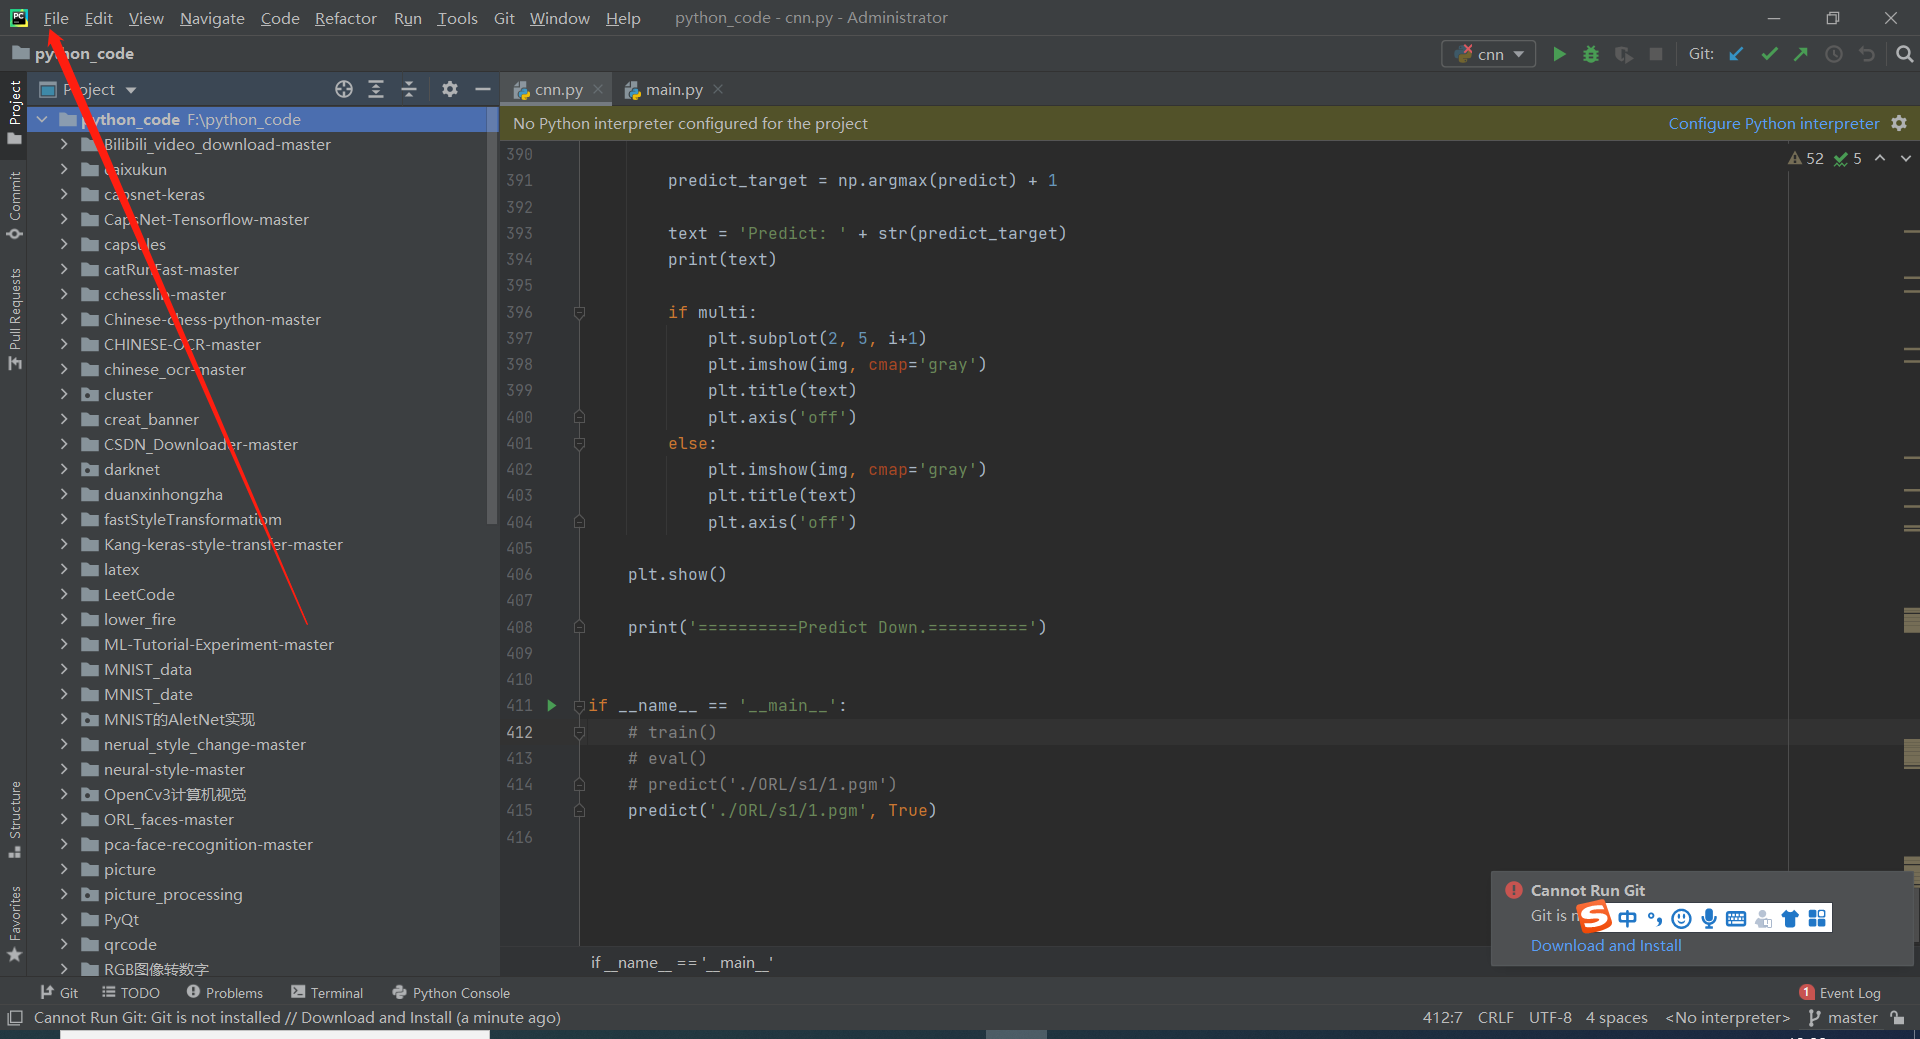
Task: Open Structure tool window sidebar
Action: click(15, 818)
